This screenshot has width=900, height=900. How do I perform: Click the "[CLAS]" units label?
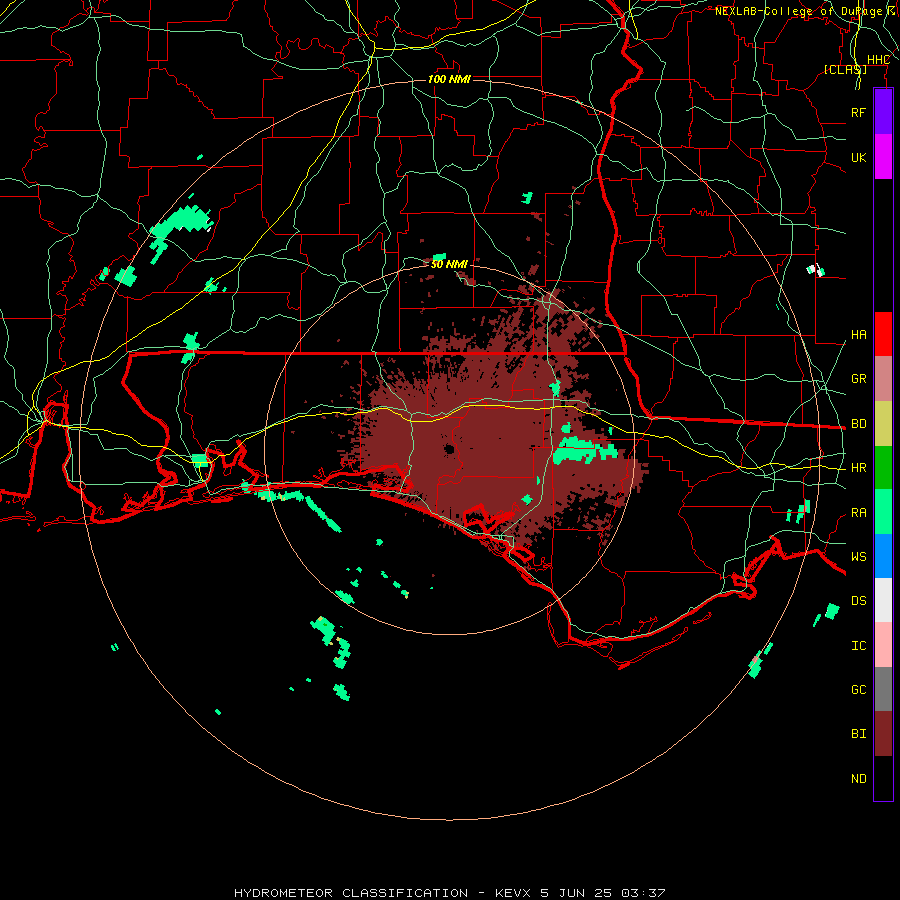point(845,70)
